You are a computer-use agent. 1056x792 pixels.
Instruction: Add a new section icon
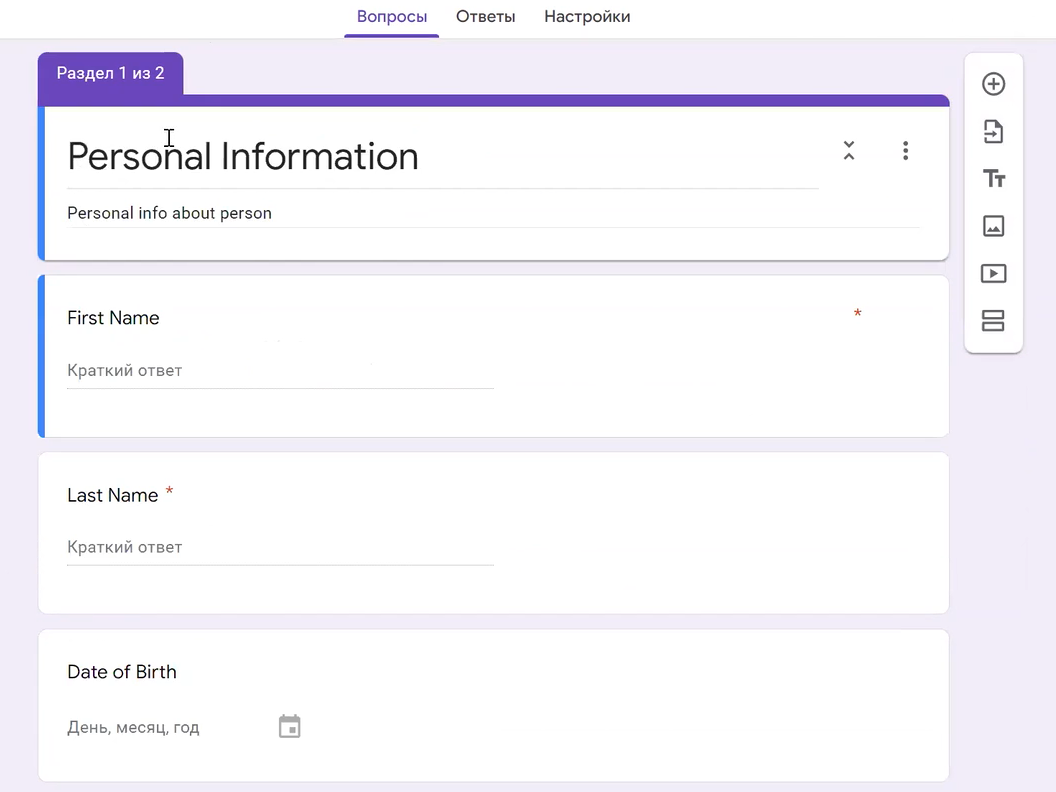(993, 321)
